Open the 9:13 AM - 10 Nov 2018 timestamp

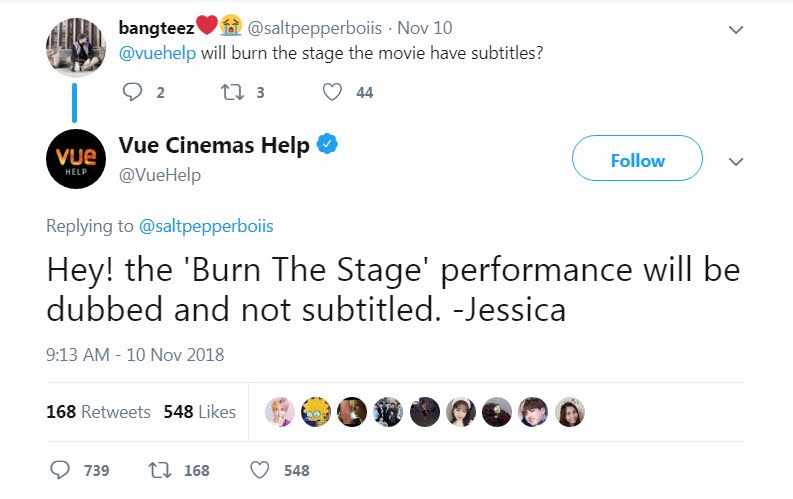135,354
